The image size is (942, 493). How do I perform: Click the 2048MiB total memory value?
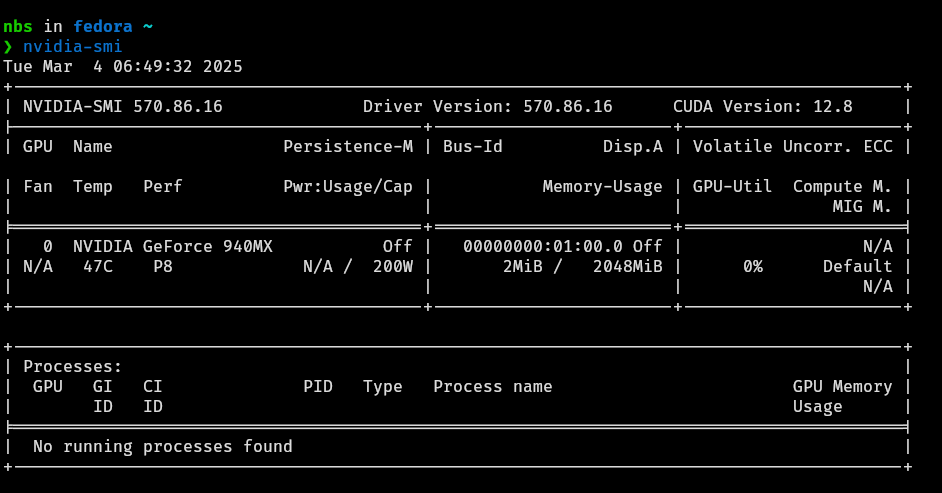tap(628, 266)
